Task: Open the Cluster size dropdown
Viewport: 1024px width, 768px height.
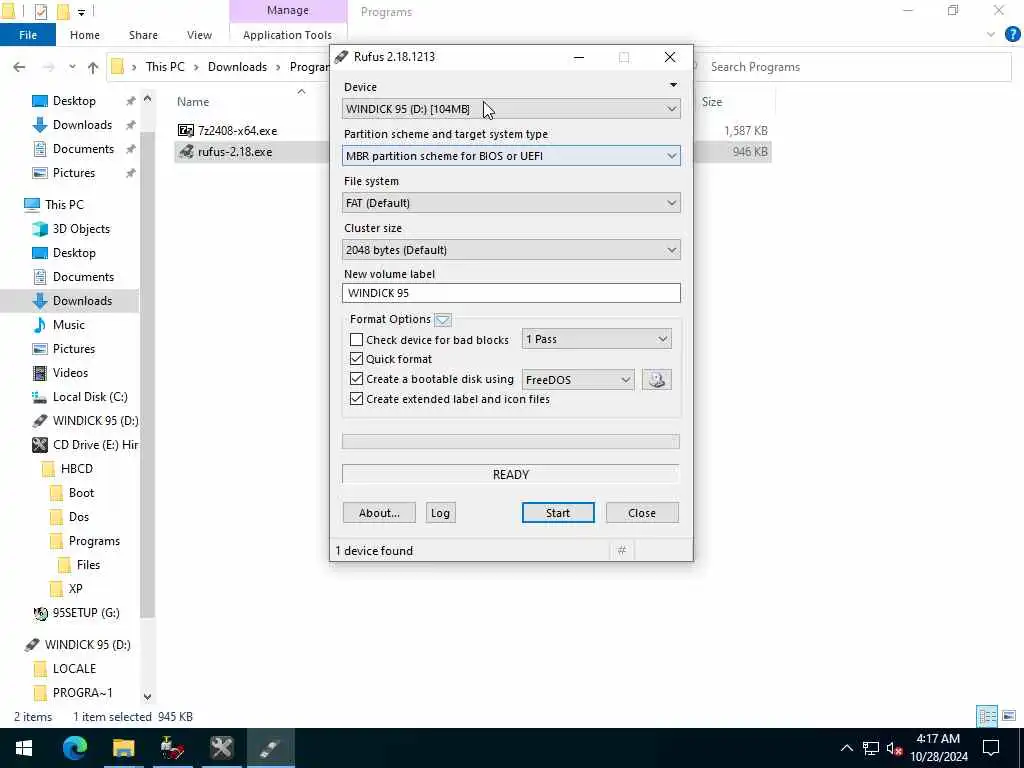Action: click(511, 250)
